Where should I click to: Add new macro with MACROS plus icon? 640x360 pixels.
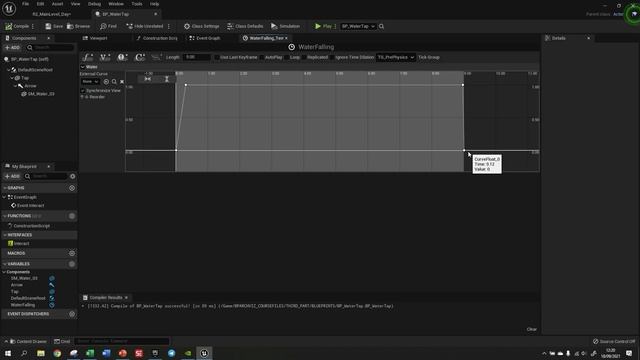click(72, 253)
